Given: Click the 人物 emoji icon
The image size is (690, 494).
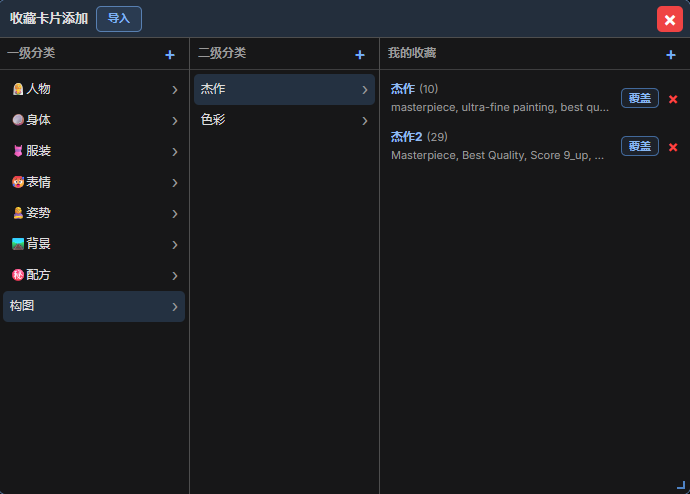Looking at the screenshot, I should click(18, 89).
